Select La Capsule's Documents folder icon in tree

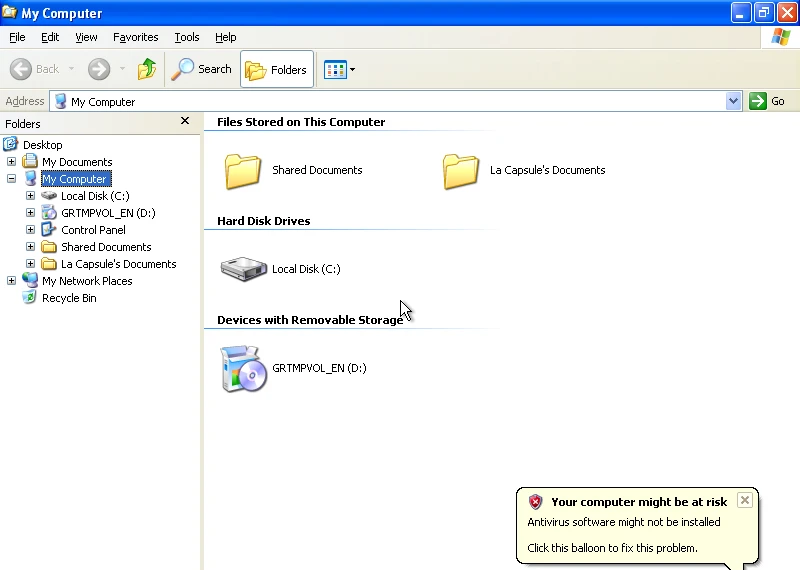click(49, 264)
